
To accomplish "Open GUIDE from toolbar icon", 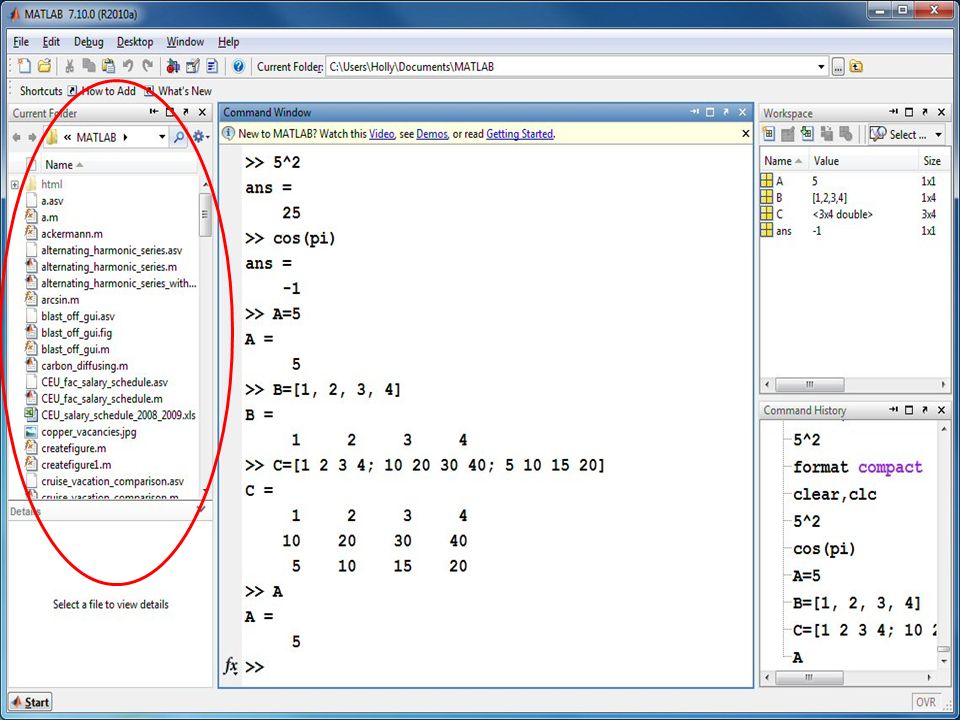I will [x=193, y=66].
